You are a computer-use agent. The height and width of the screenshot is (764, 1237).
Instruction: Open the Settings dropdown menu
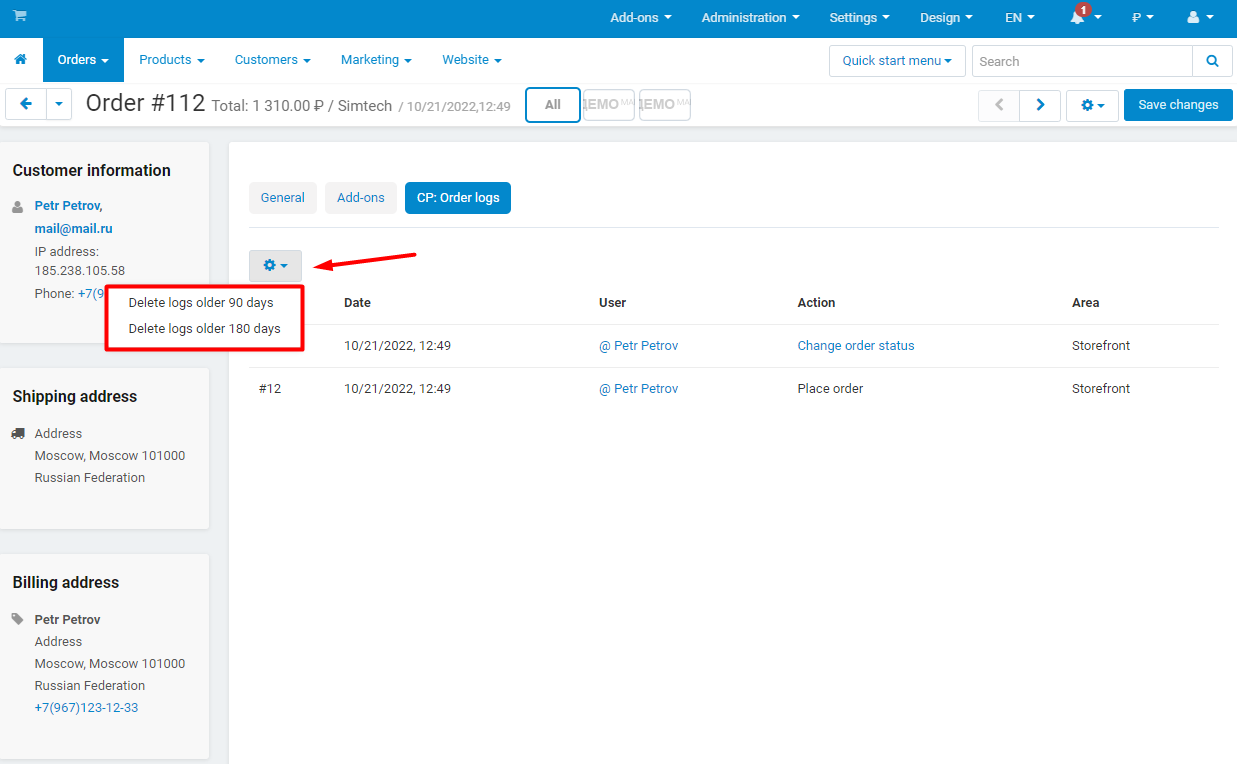point(859,17)
